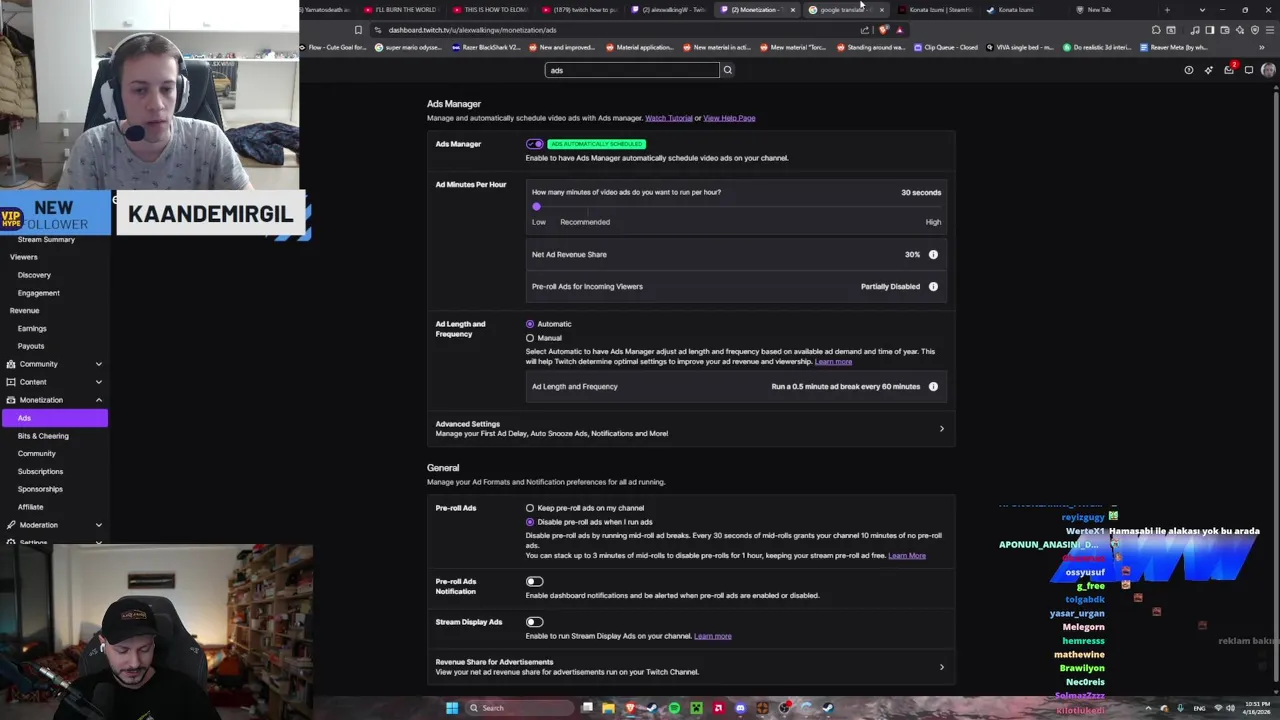Viewport: 1280px width, 720px height.
Task: Select Disable pre-roll ads when I run ads
Action: [530, 522]
